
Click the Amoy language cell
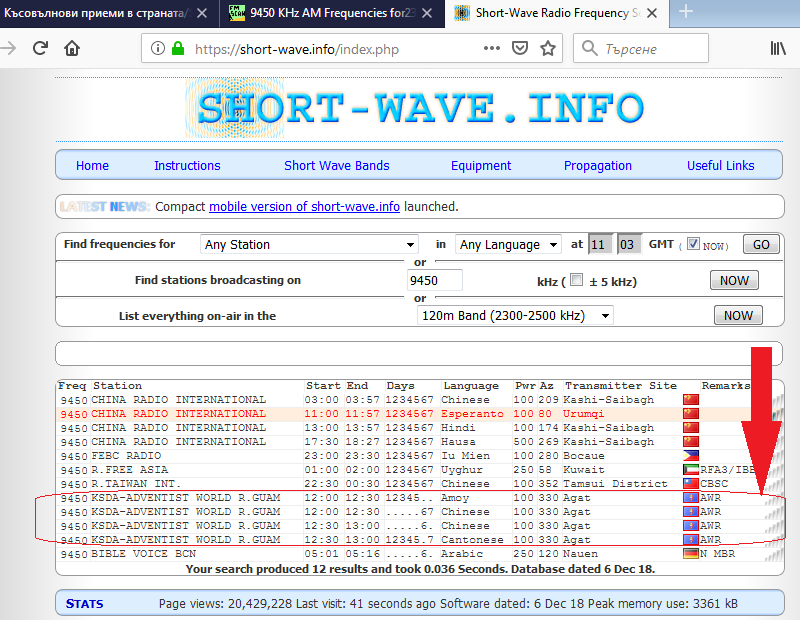455,498
